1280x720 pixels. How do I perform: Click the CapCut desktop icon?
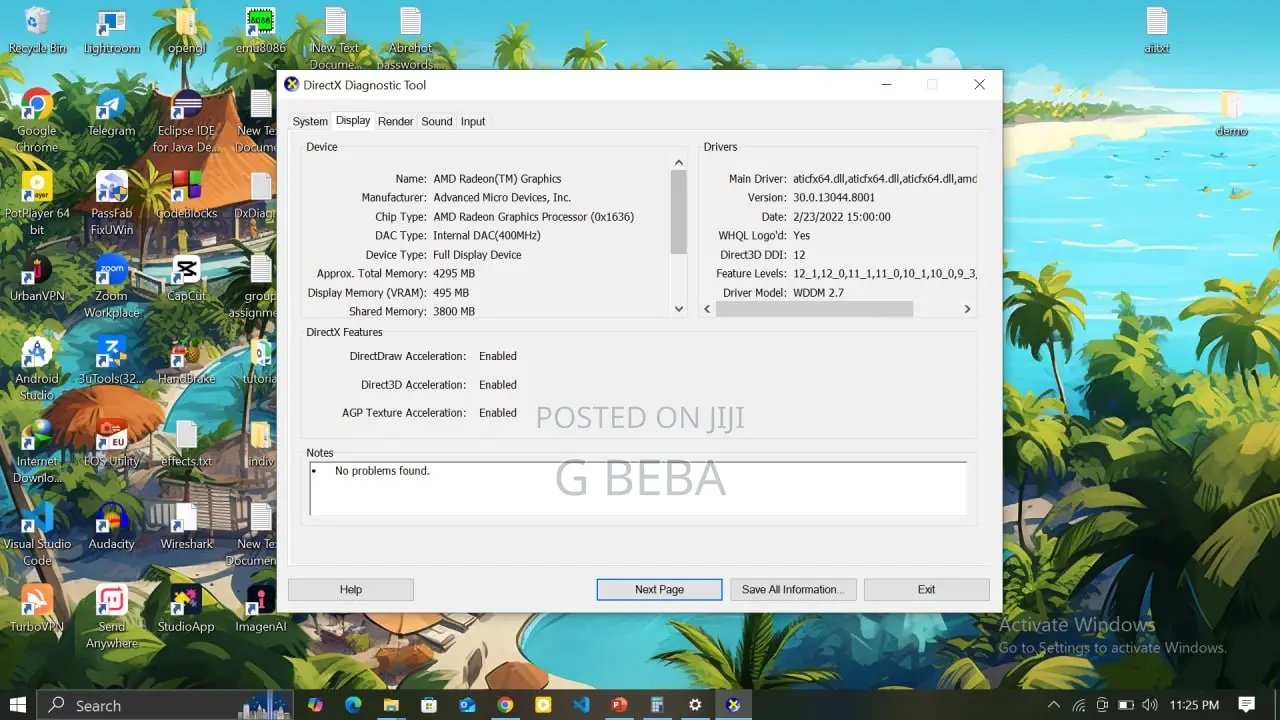tap(186, 273)
